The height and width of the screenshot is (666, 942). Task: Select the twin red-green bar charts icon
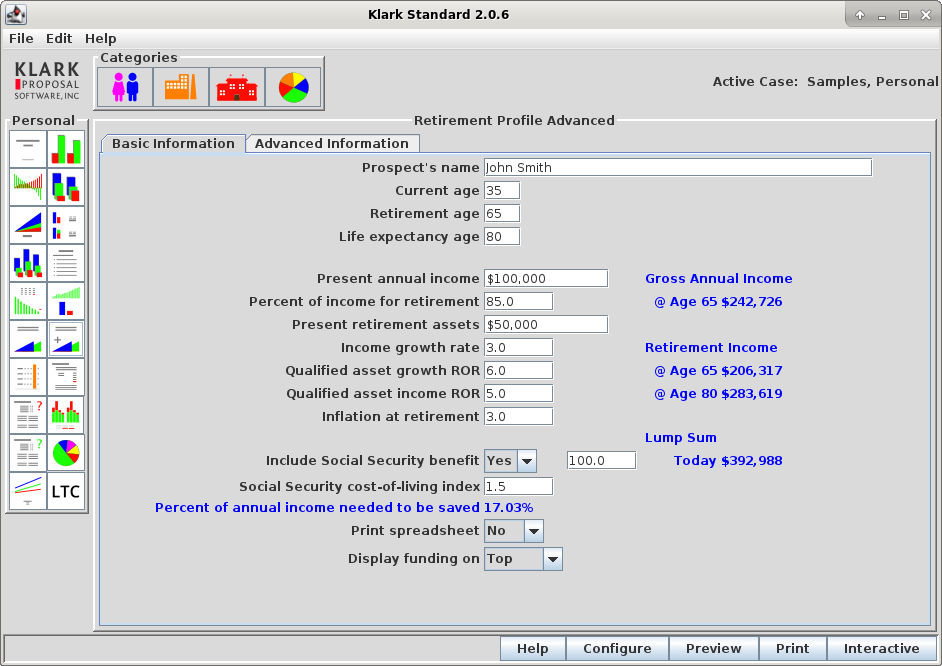coord(65,414)
